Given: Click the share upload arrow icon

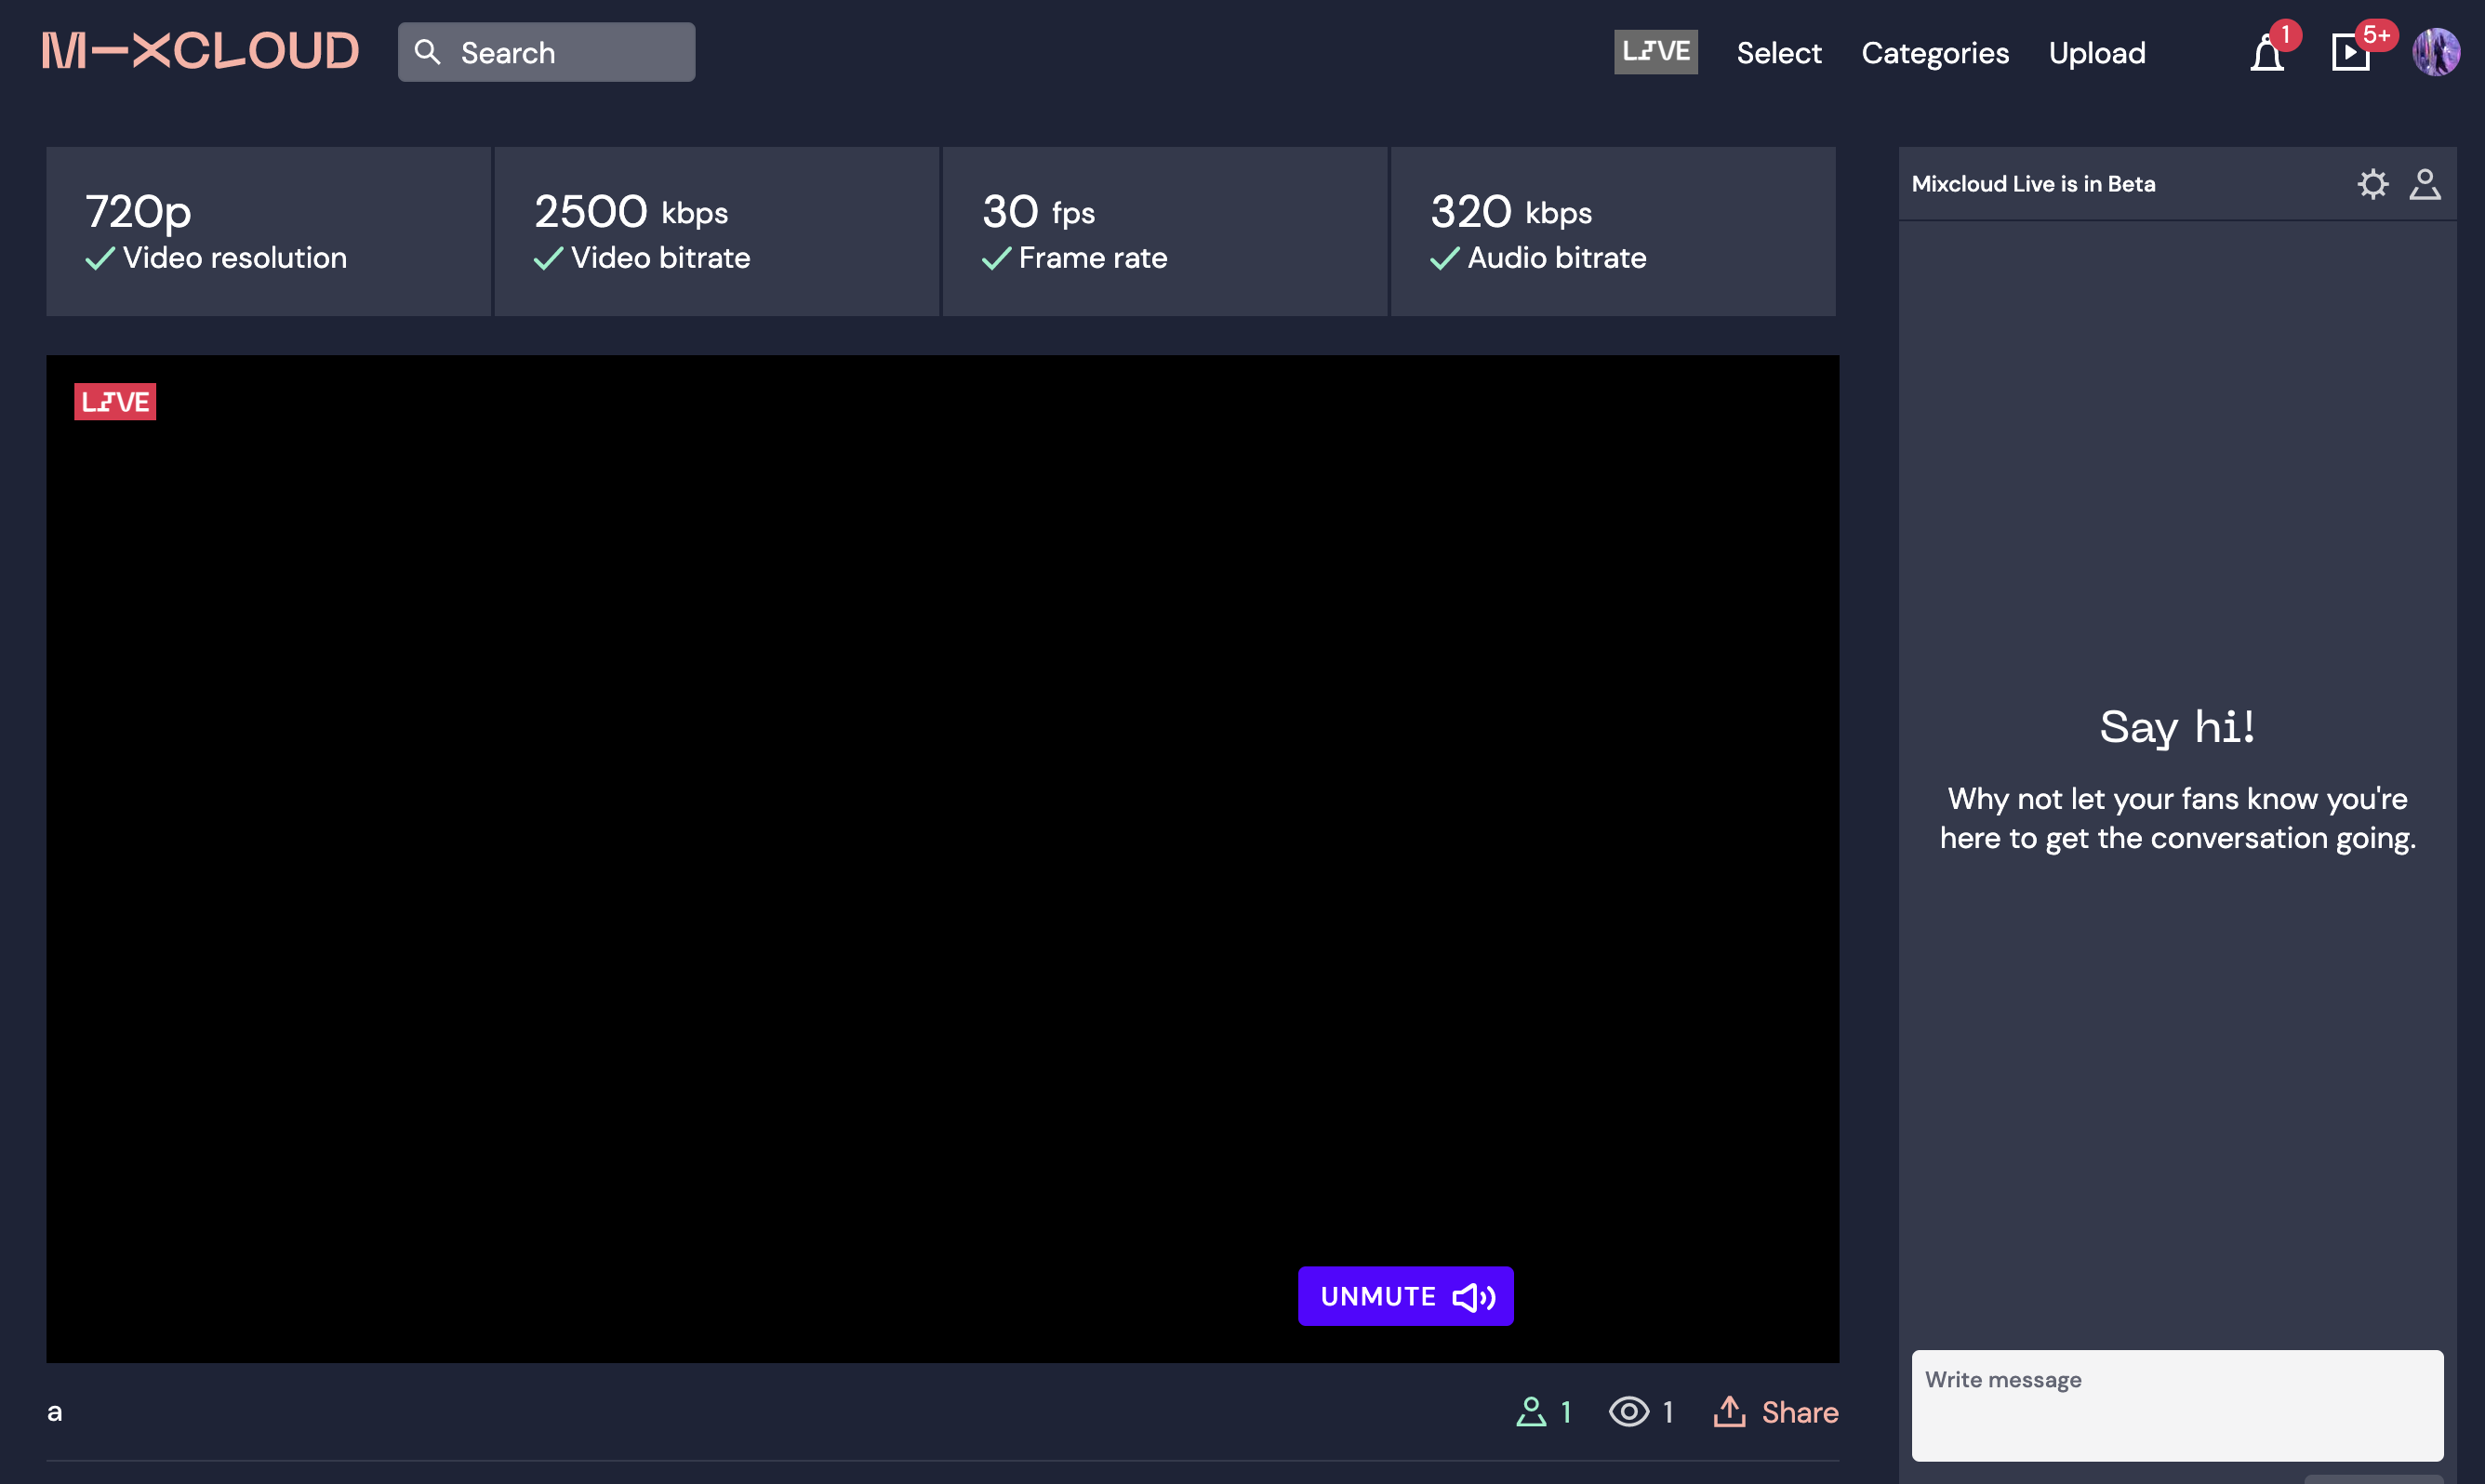Looking at the screenshot, I should 1729,1411.
